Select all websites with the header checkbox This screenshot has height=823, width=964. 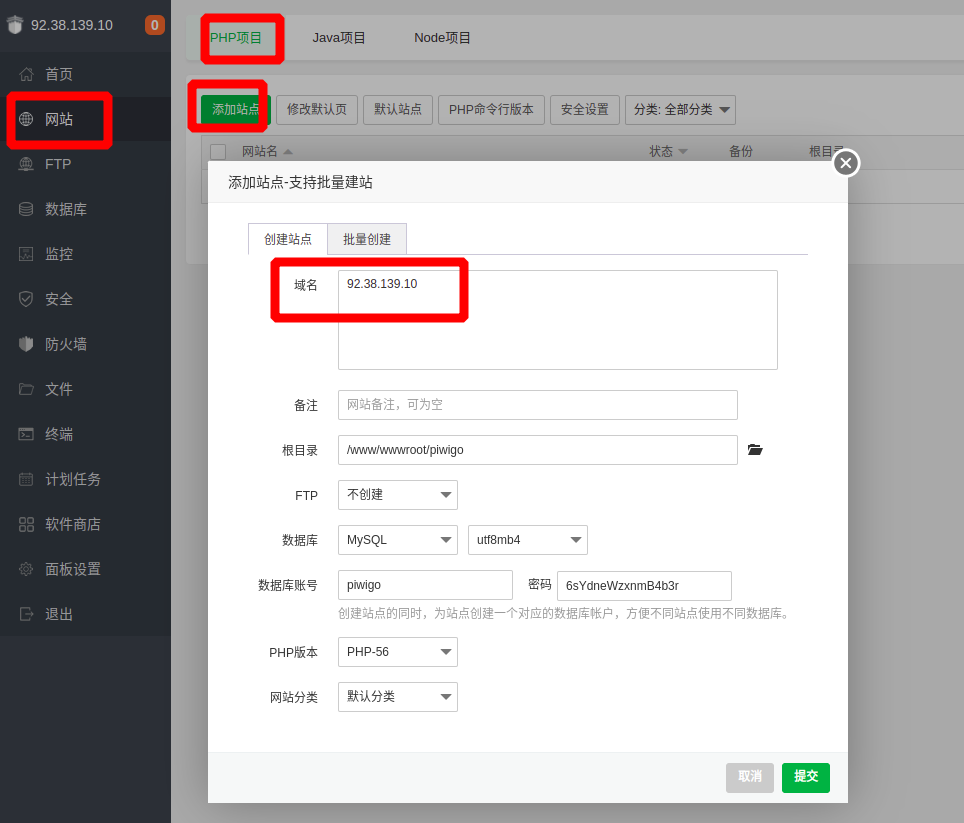217,151
